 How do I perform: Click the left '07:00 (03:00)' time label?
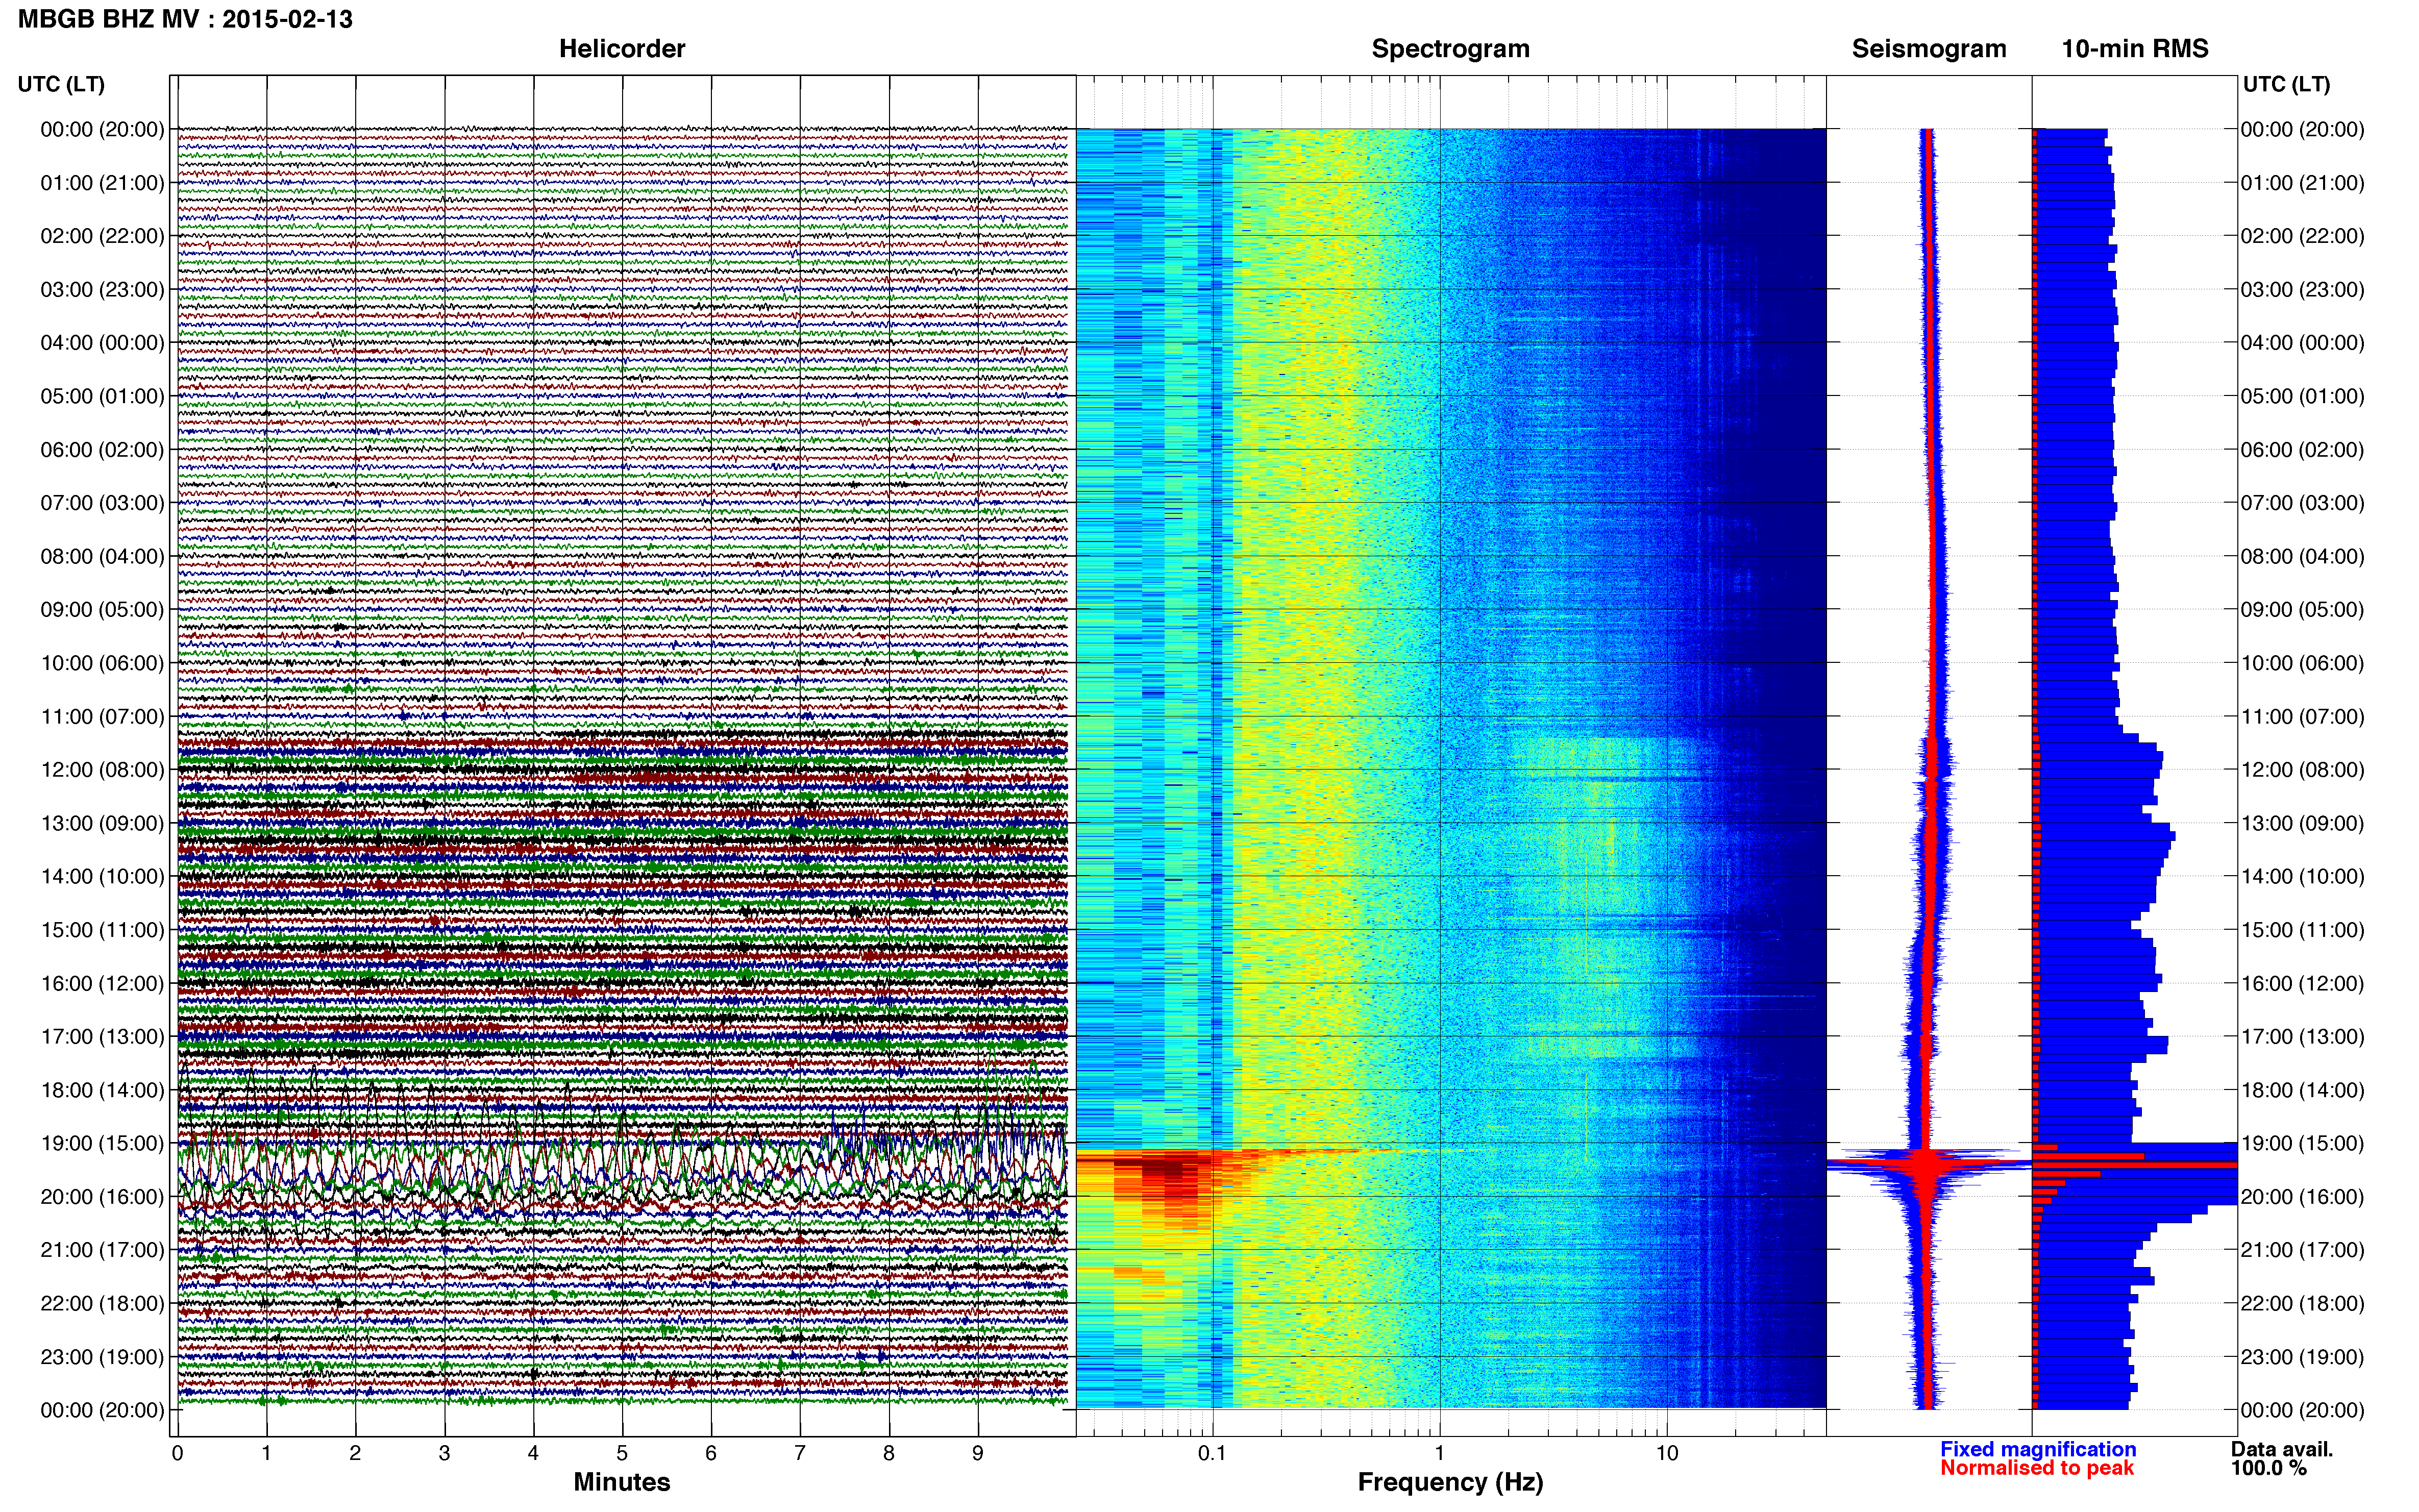tap(102, 503)
